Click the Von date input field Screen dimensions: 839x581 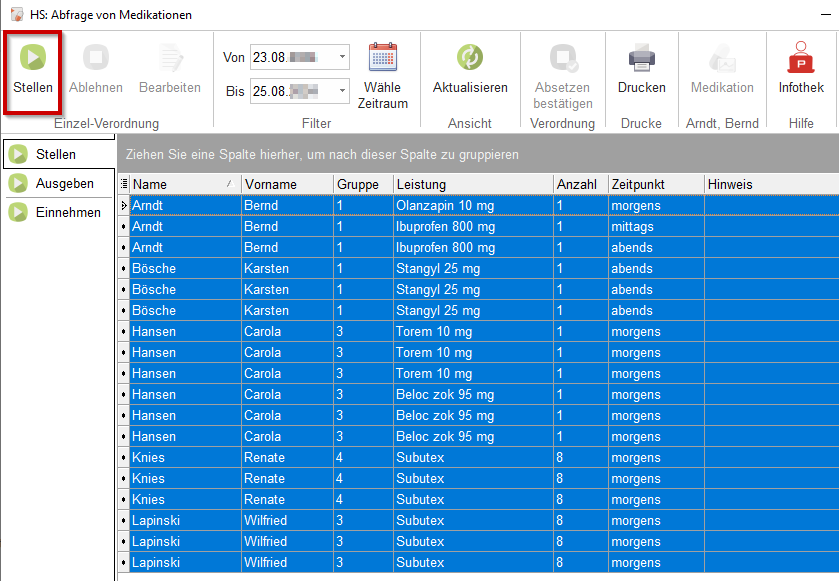tap(290, 57)
